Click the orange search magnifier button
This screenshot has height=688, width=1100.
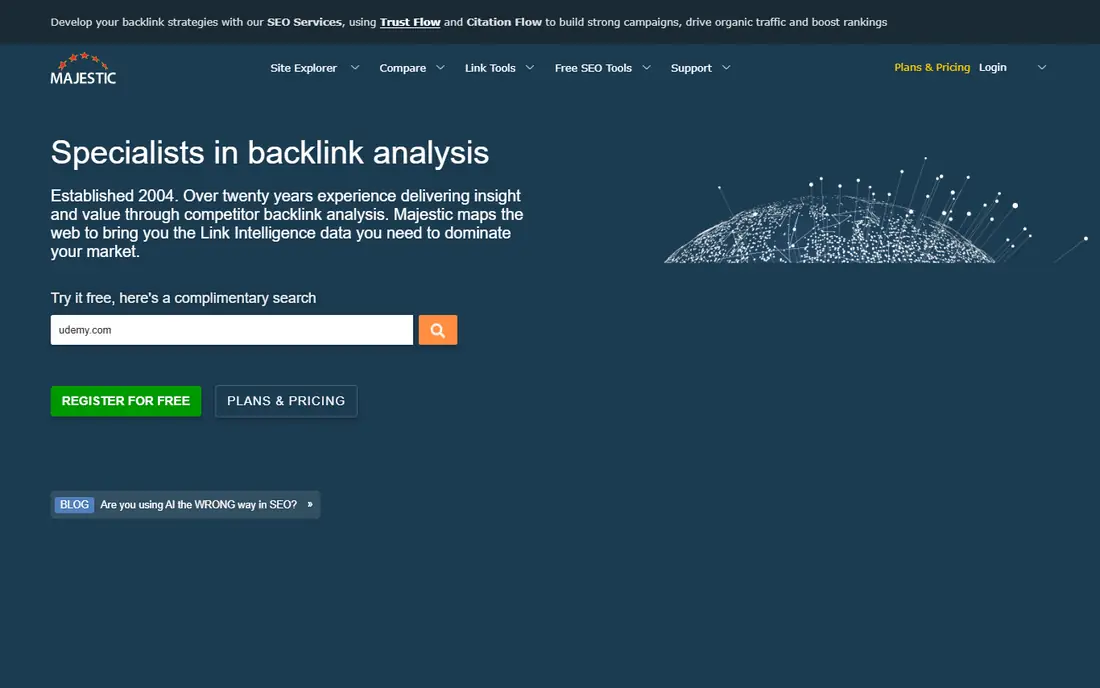438,330
